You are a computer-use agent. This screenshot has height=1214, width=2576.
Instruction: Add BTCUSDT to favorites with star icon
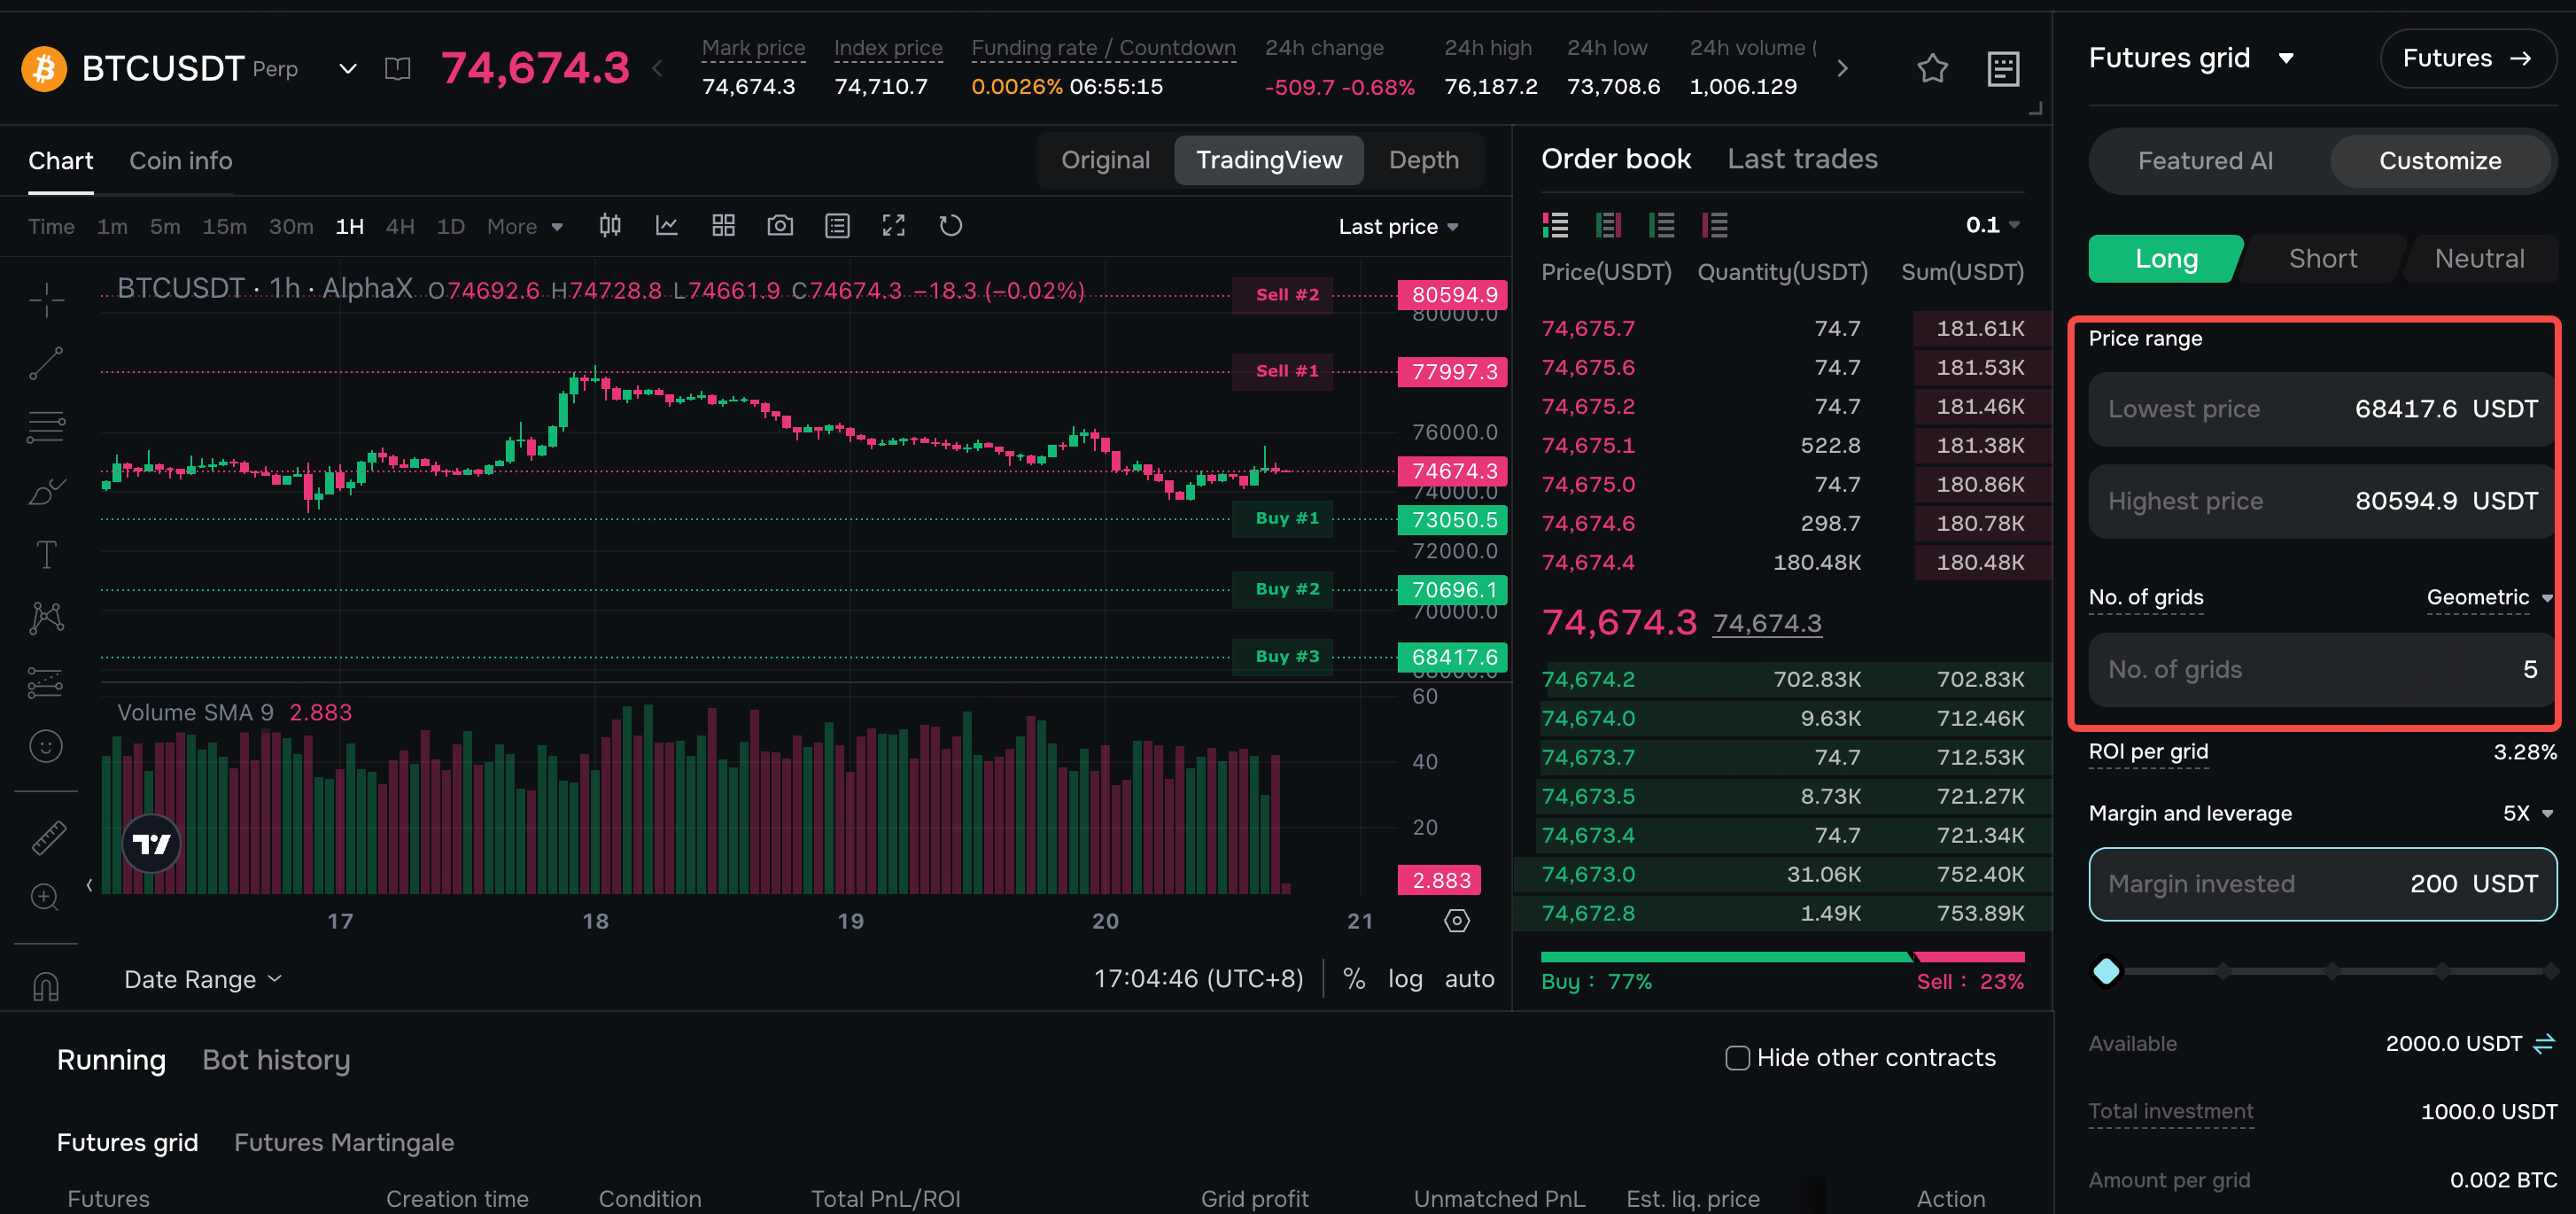point(1932,68)
